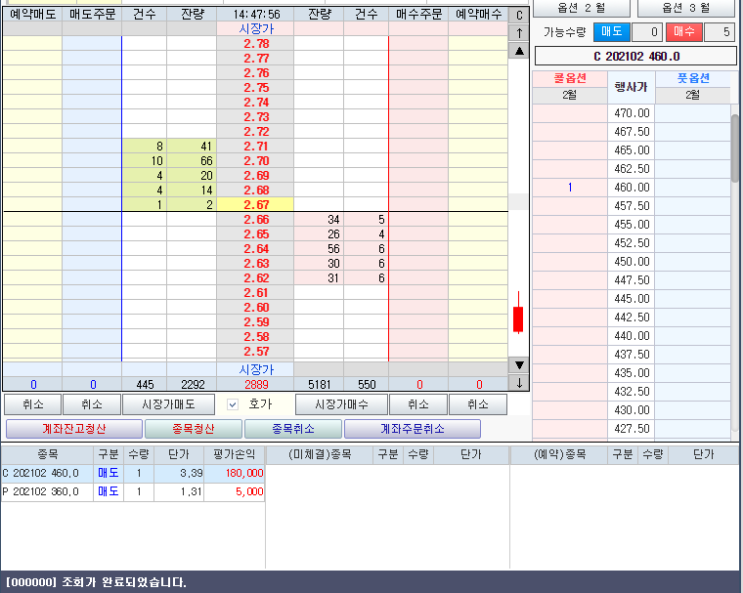743x593 pixels.
Task: Select the C 202102 460.0 position row
Action: 132,473
